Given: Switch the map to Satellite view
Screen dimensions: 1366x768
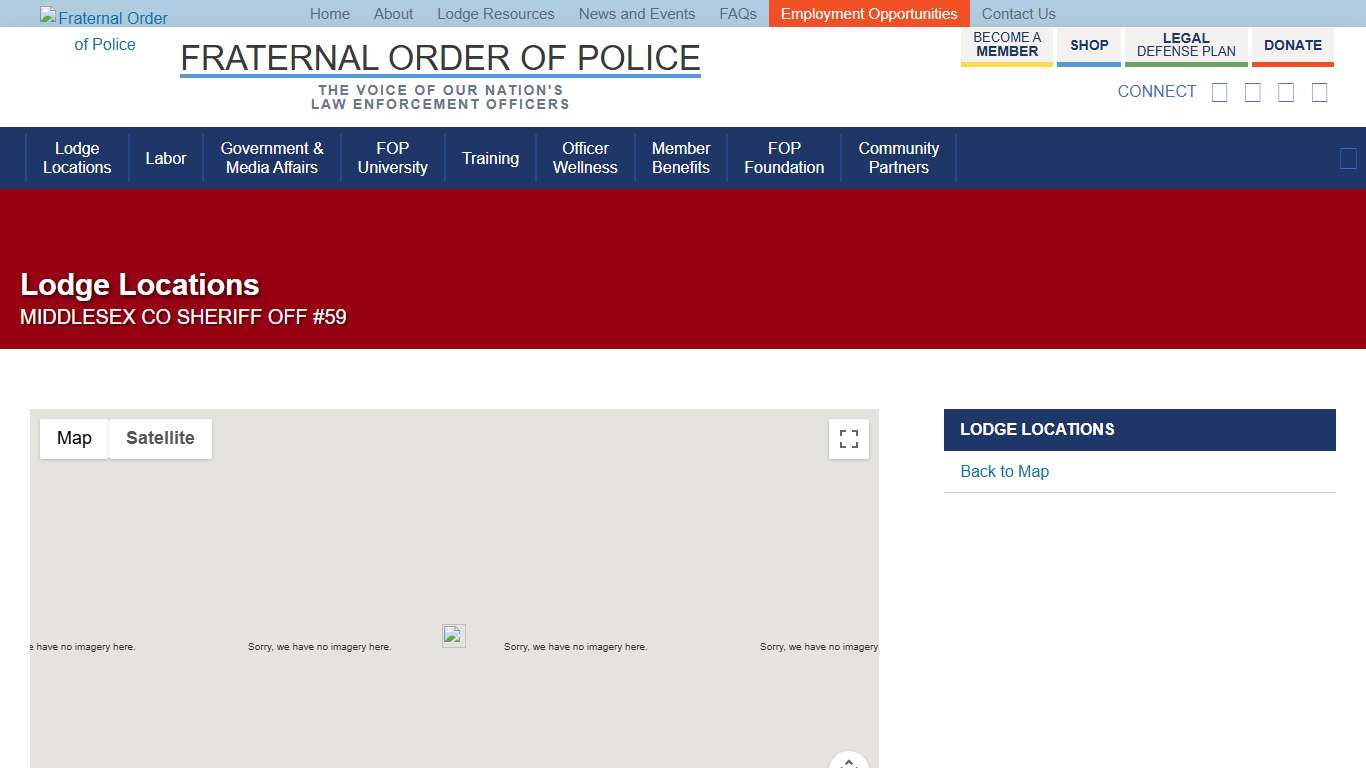Looking at the screenshot, I should coord(160,438).
